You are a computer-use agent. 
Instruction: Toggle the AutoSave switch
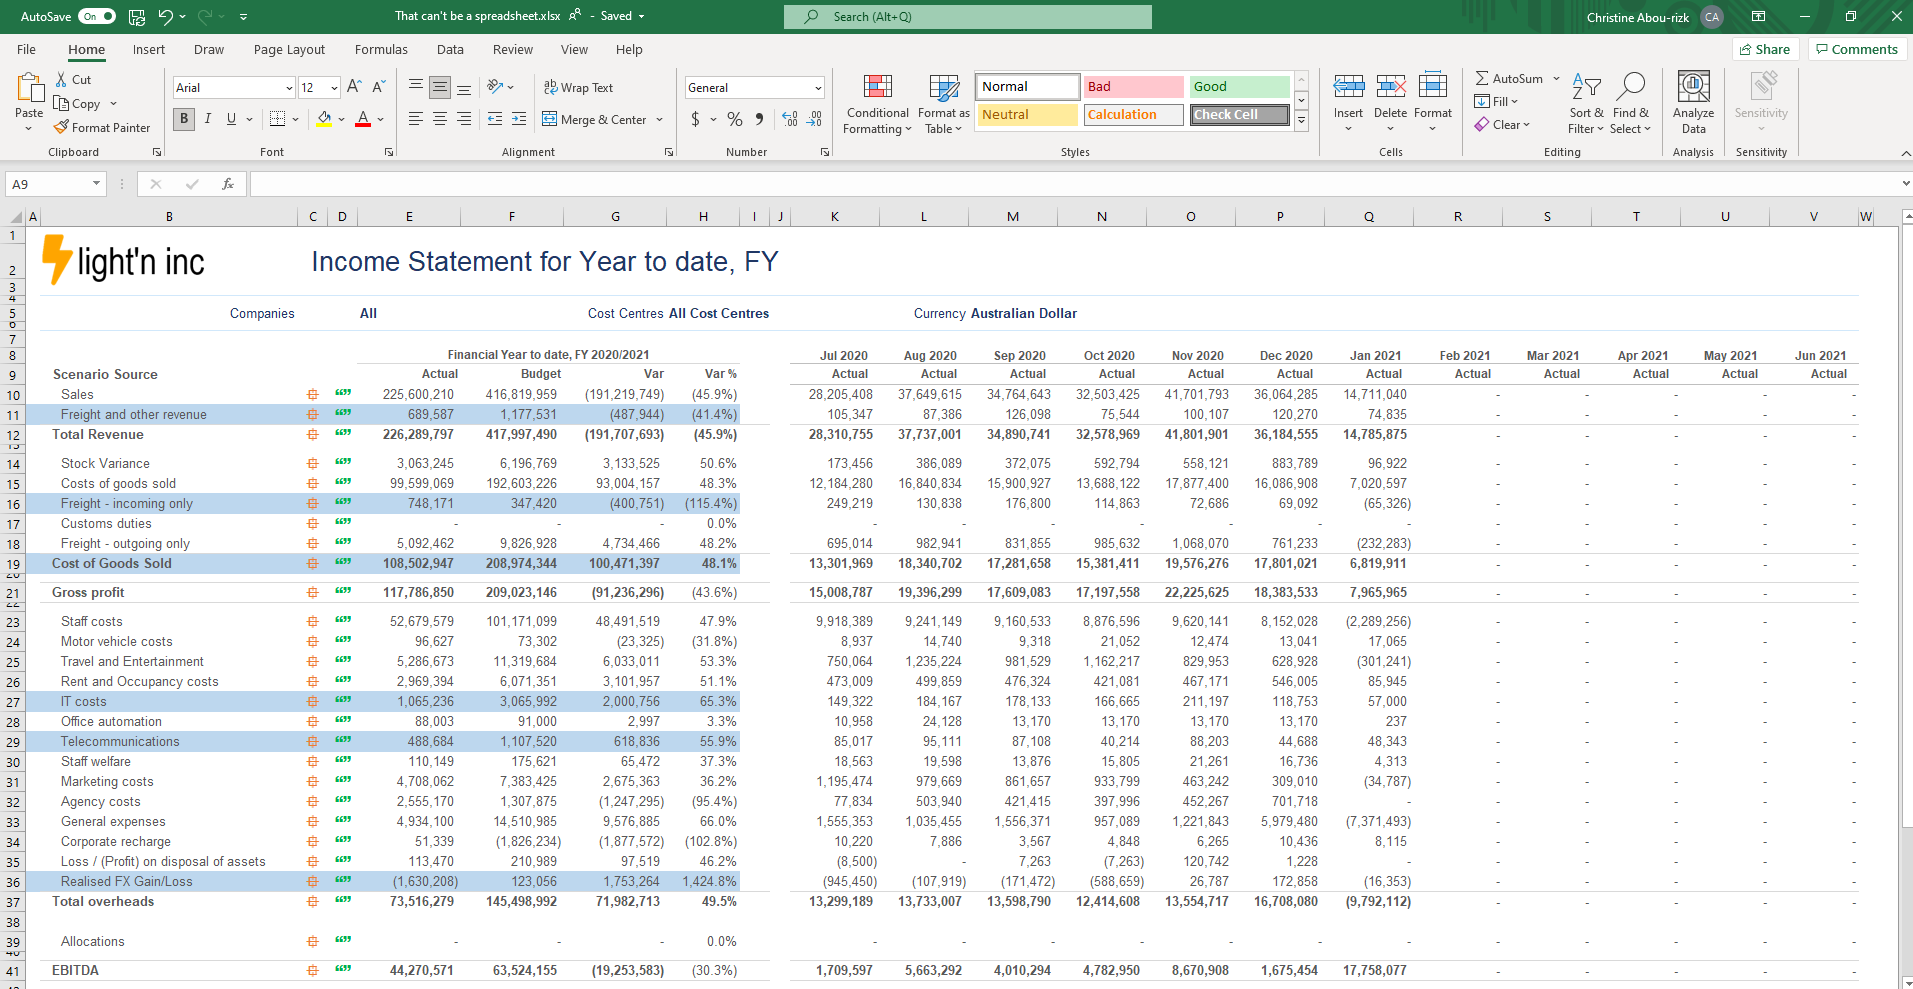coord(97,17)
